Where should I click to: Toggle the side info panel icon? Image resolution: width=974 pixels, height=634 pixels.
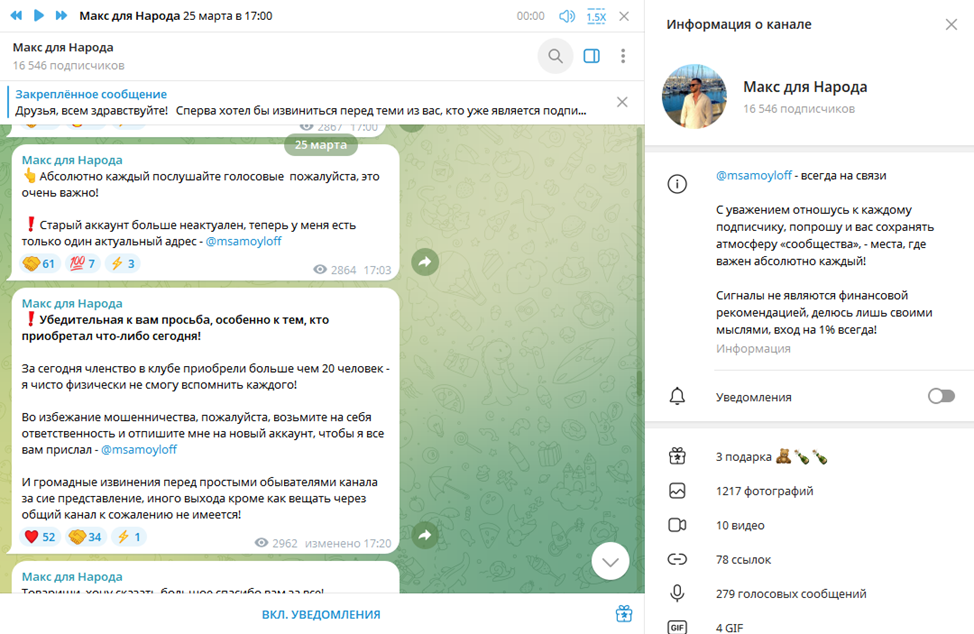click(x=591, y=56)
